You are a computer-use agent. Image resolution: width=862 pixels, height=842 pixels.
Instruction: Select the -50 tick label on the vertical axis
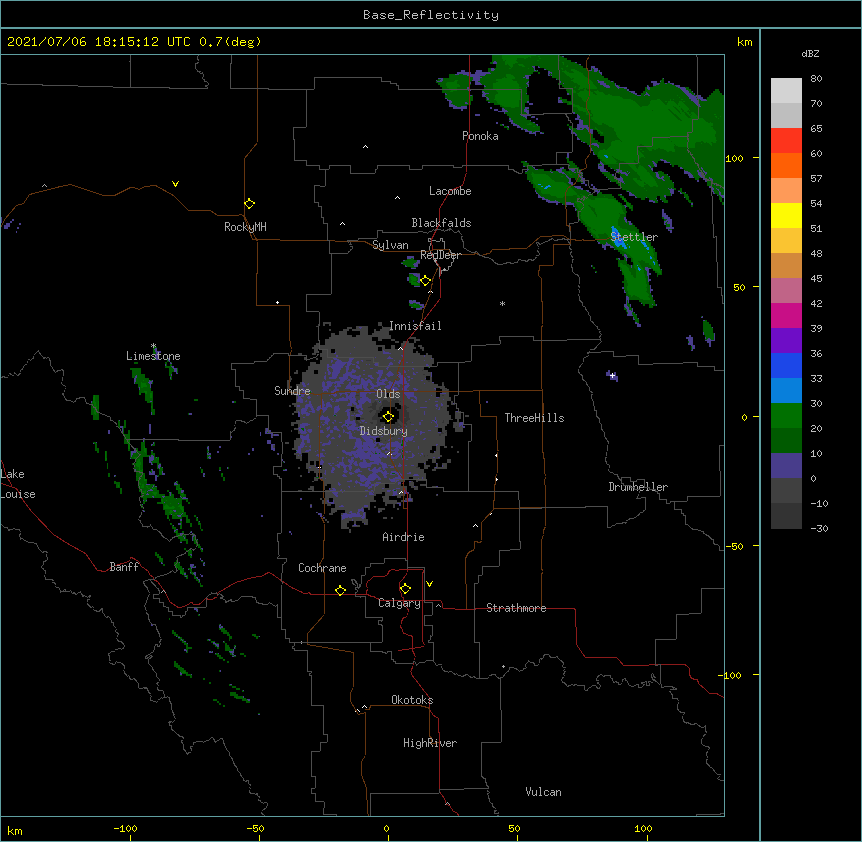[734, 546]
